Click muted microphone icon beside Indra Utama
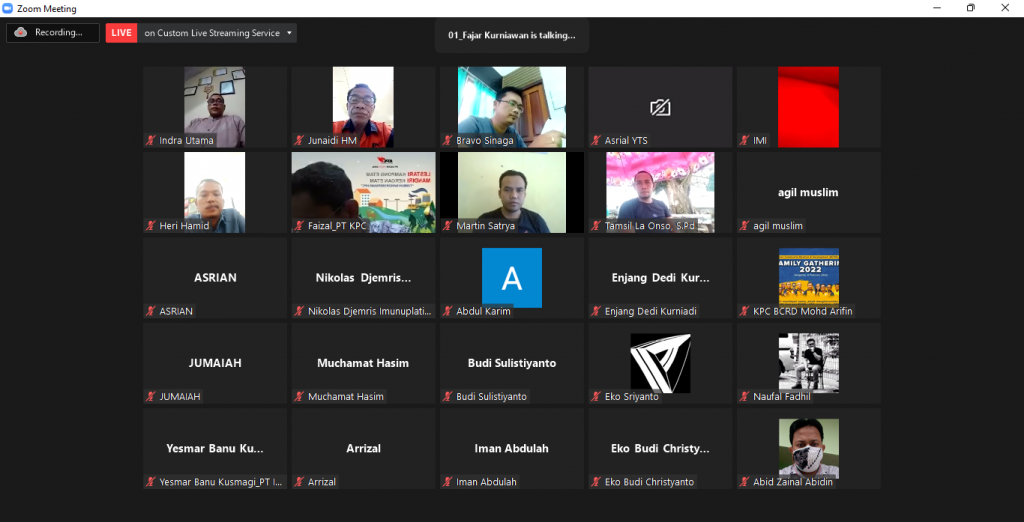 click(151, 141)
